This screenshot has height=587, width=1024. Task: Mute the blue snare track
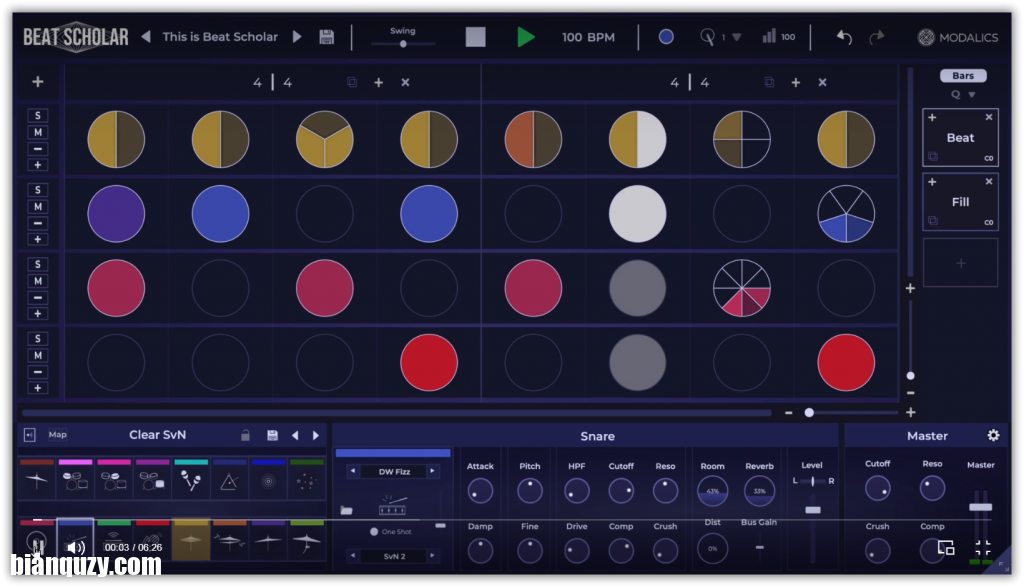point(38,206)
